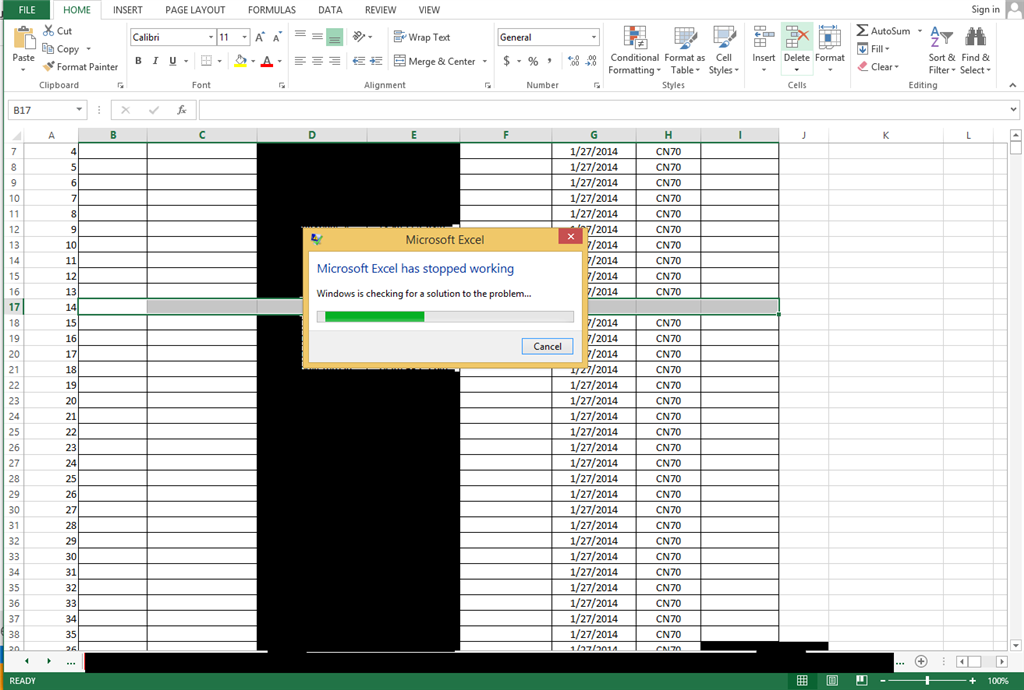Cancel the Excel crash dialog
The width and height of the screenshot is (1024, 690).
547,346
